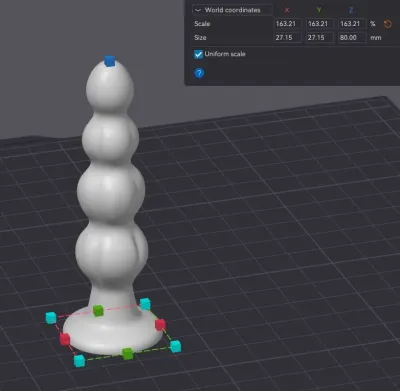The width and height of the screenshot is (400, 391).
Task: Select the red X-axis handle on base's right
Action: (160, 324)
